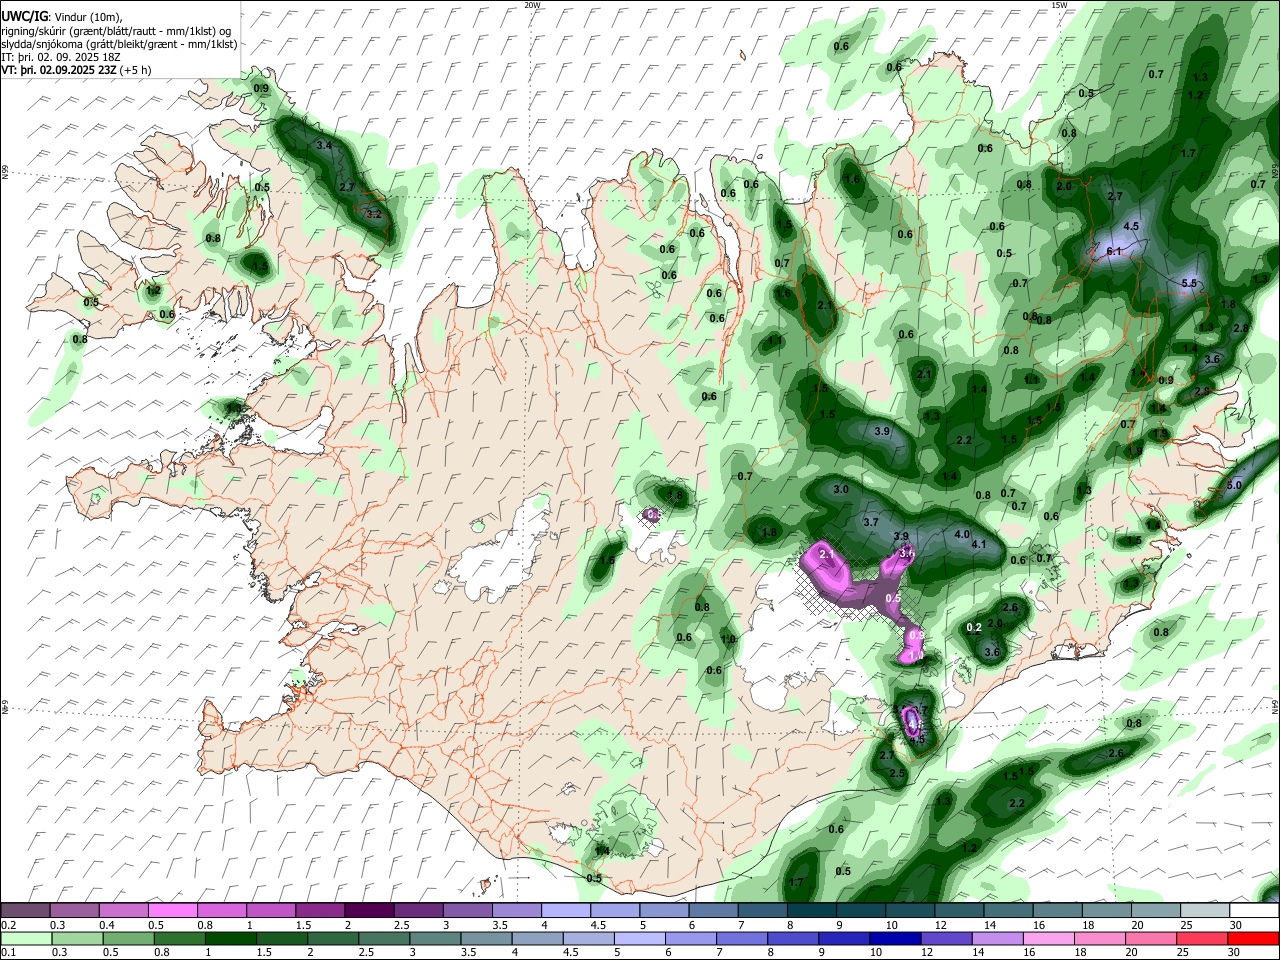This screenshot has height=960, width=1280.
Task: Click the 3.4 value in the Westfjords
Action: [323, 146]
